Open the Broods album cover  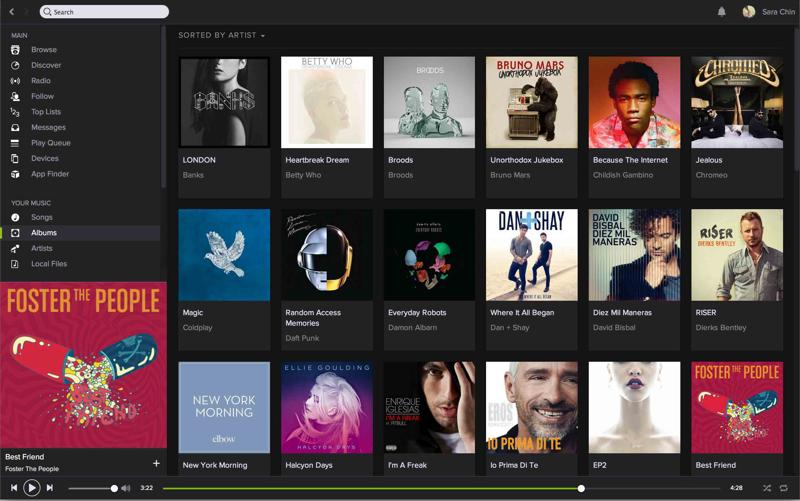429,102
